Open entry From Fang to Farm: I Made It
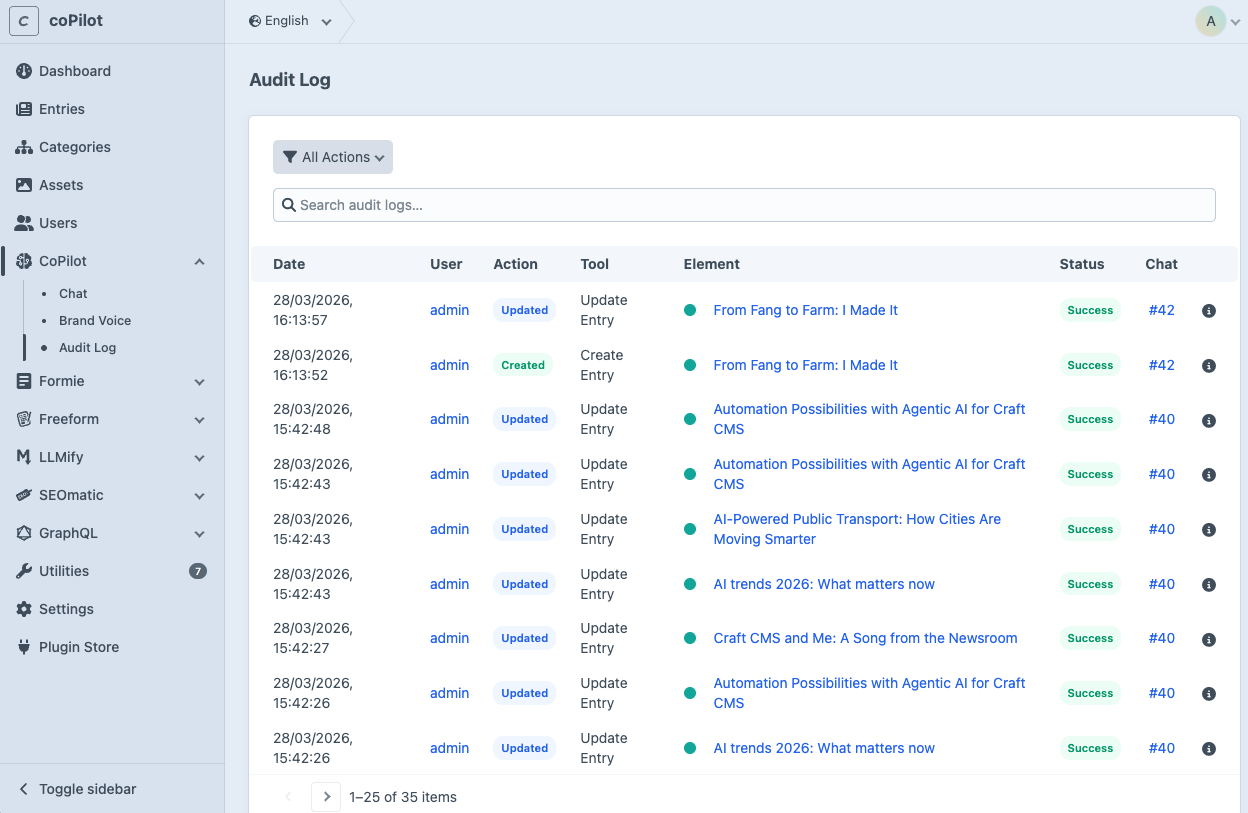 coord(805,310)
